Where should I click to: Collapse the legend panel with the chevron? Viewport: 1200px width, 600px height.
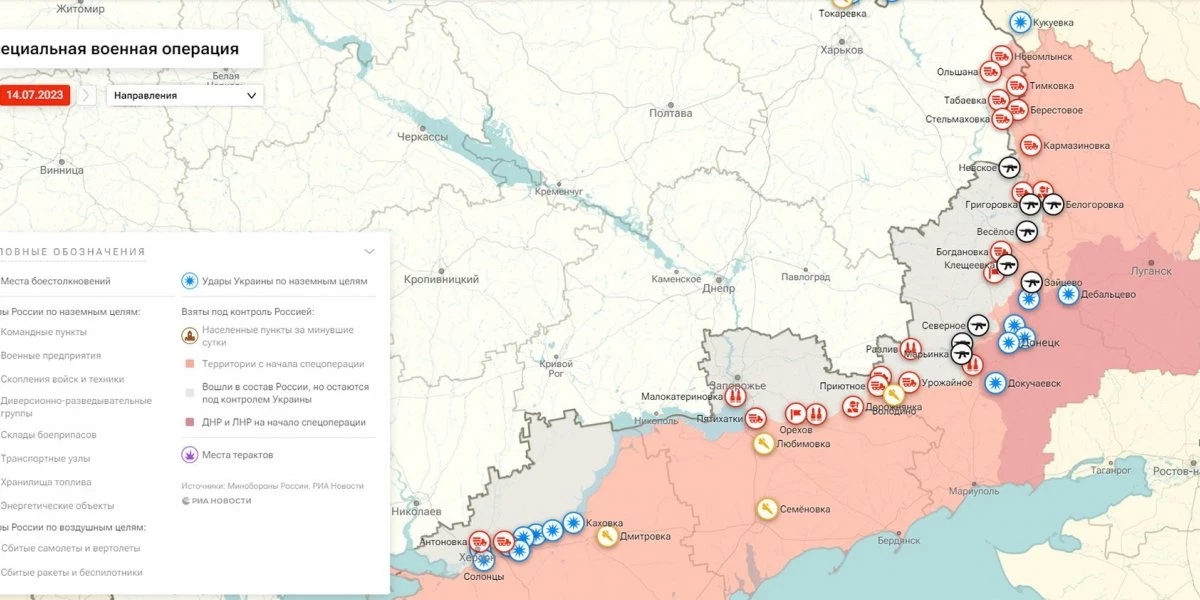(x=370, y=251)
